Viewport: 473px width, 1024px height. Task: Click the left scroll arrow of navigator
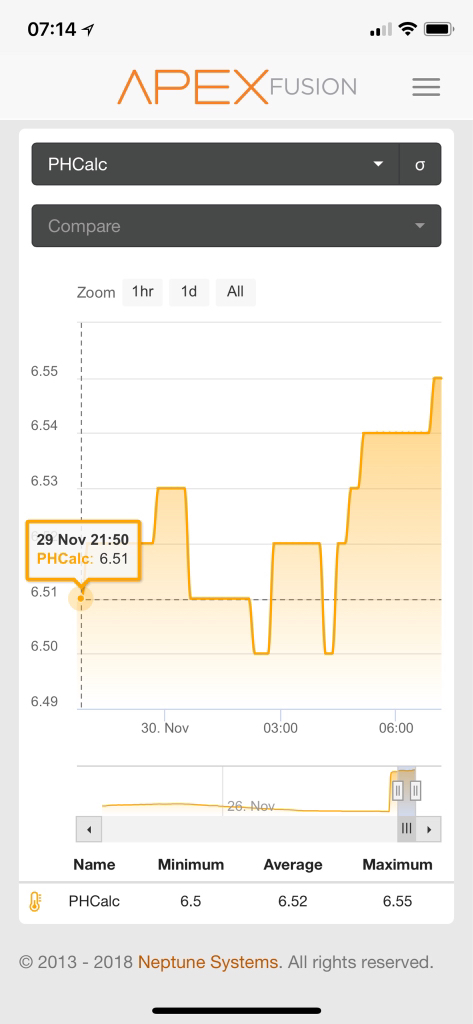point(89,829)
